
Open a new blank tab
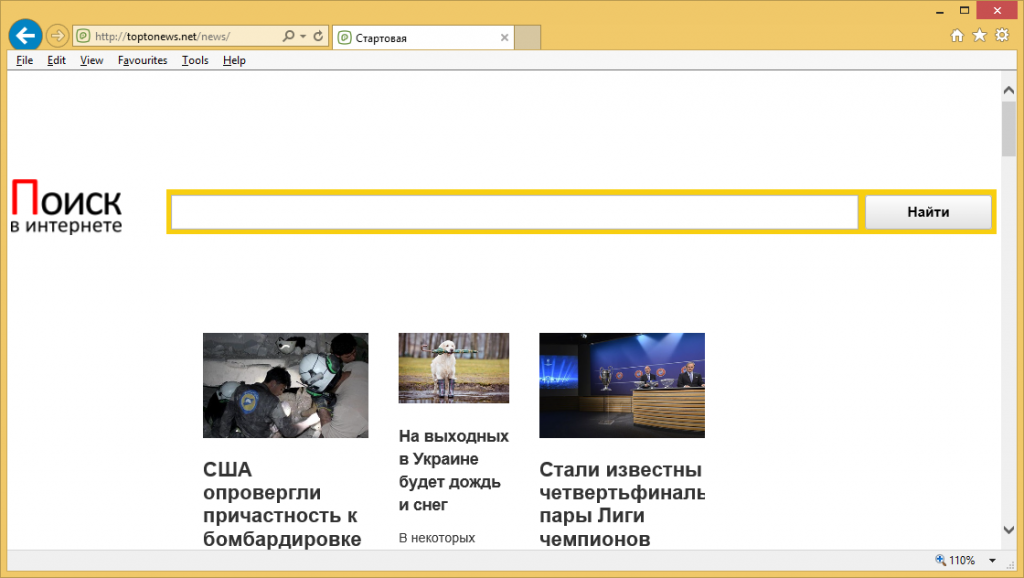[528, 38]
